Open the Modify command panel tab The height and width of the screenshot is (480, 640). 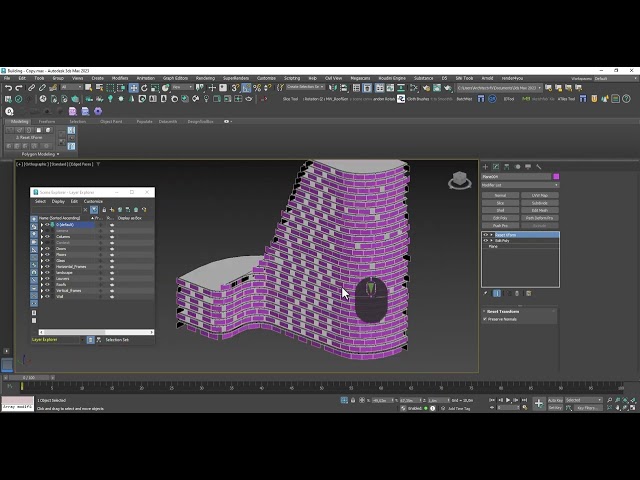click(496, 167)
